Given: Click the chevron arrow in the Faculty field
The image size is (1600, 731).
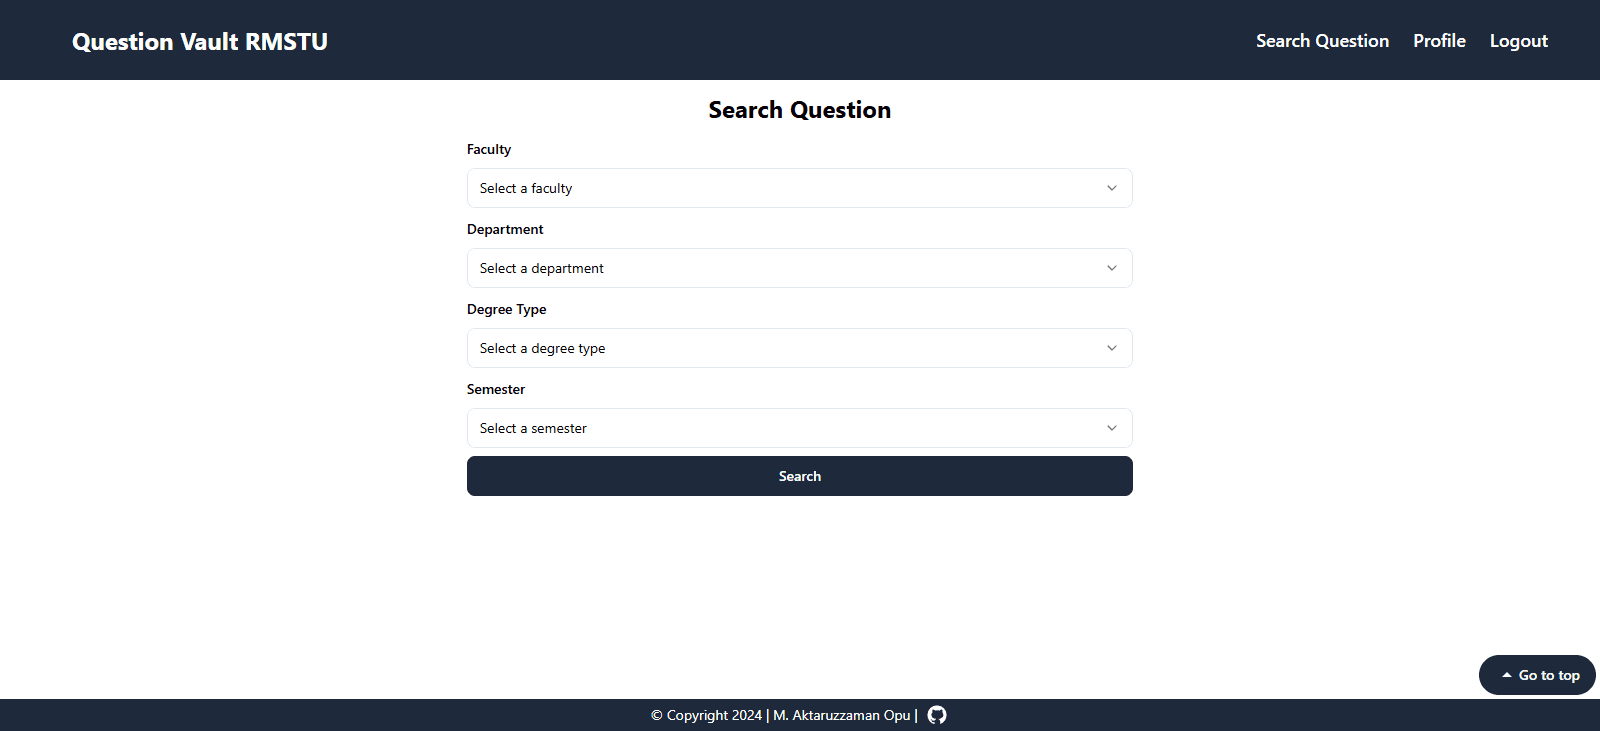Looking at the screenshot, I should point(1111,188).
